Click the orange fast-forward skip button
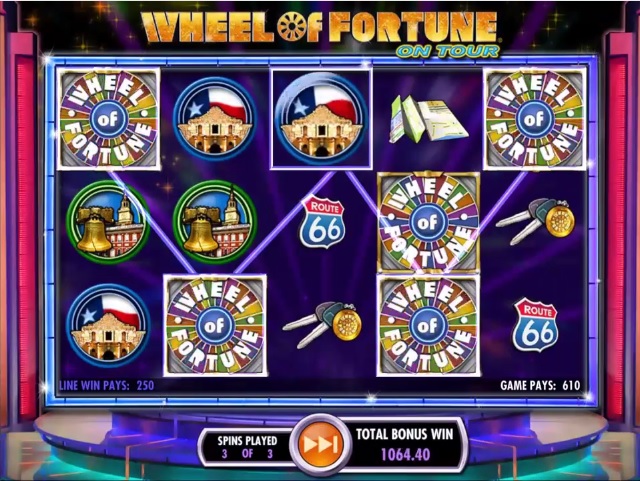Image resolution: width=640 pixels, height=481 pixels. pos(320,444)
